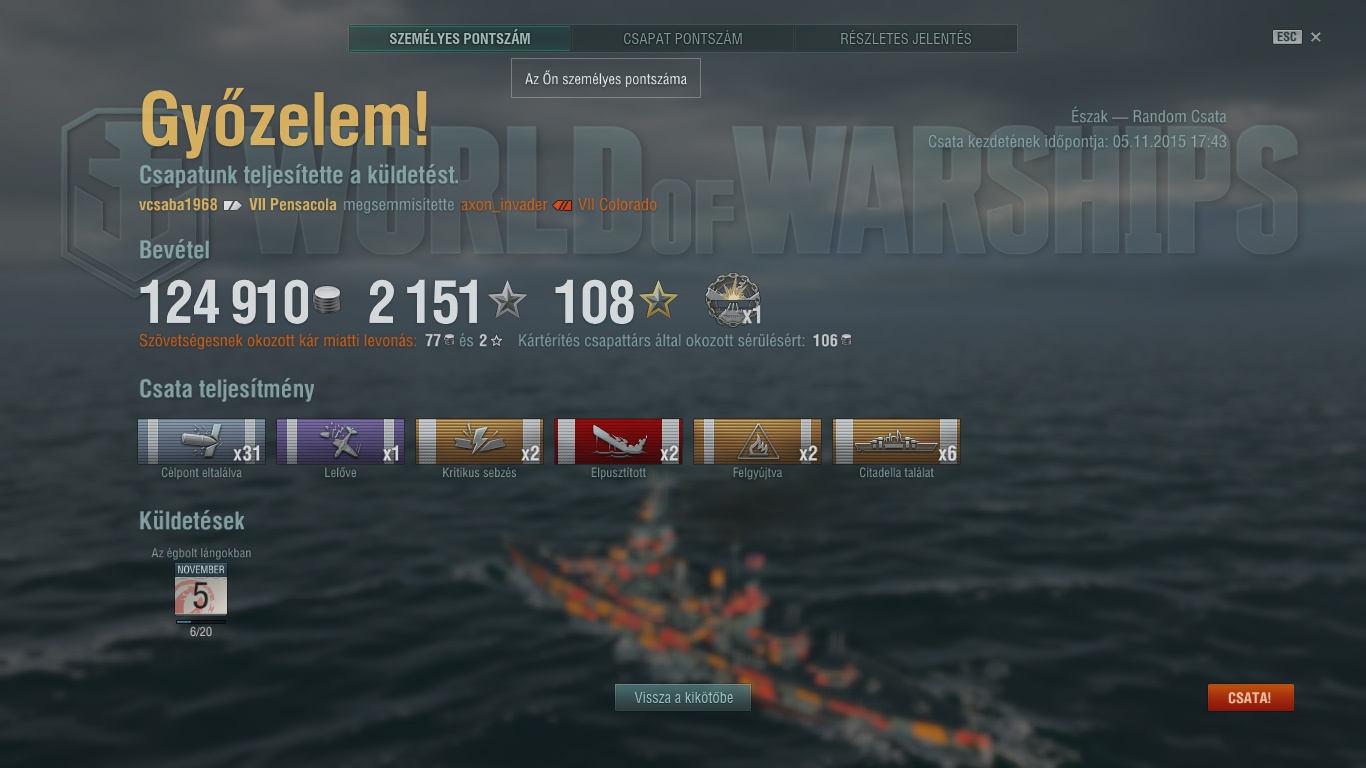Image resolution: width=1366 pixels, height=768 pixels.
Task: Select the Felgyújtva fire ribbon
Action: click(x=757, y=441)
